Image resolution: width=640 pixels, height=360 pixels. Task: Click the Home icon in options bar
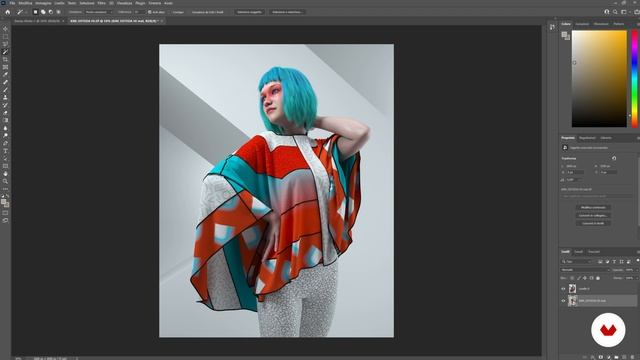point(8,12)
